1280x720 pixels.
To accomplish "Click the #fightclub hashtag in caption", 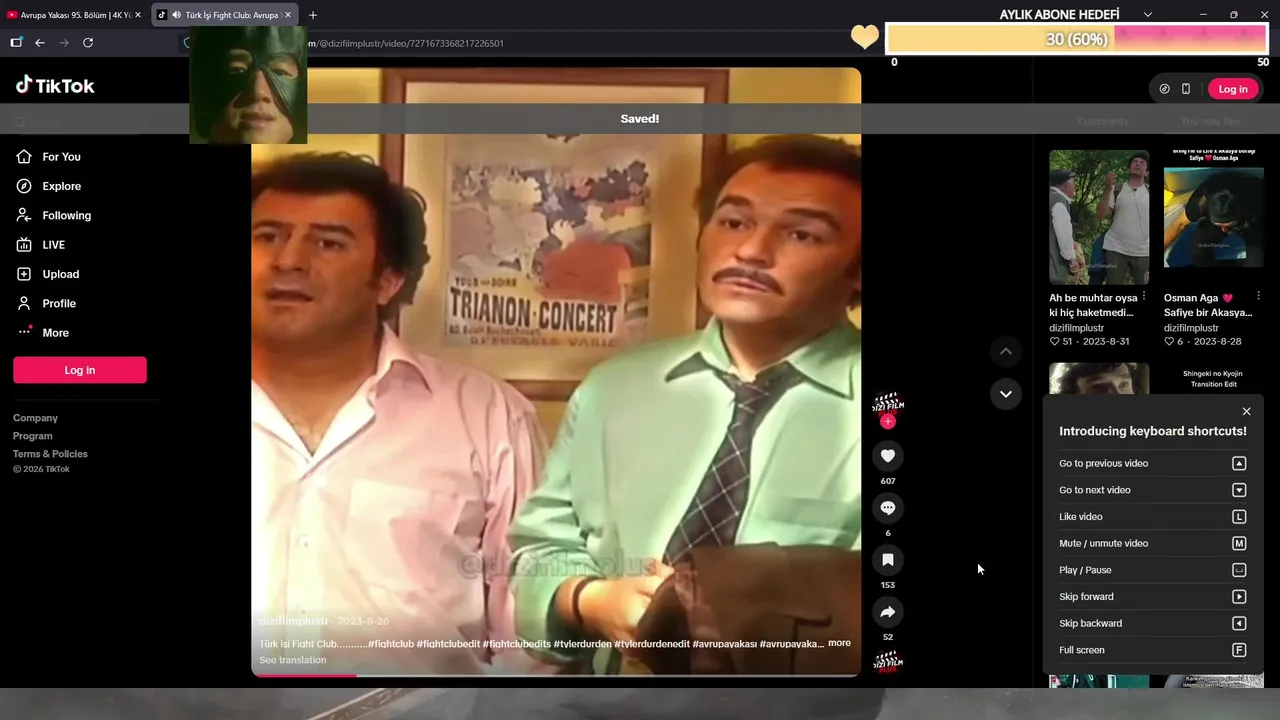I will [390, 643].
